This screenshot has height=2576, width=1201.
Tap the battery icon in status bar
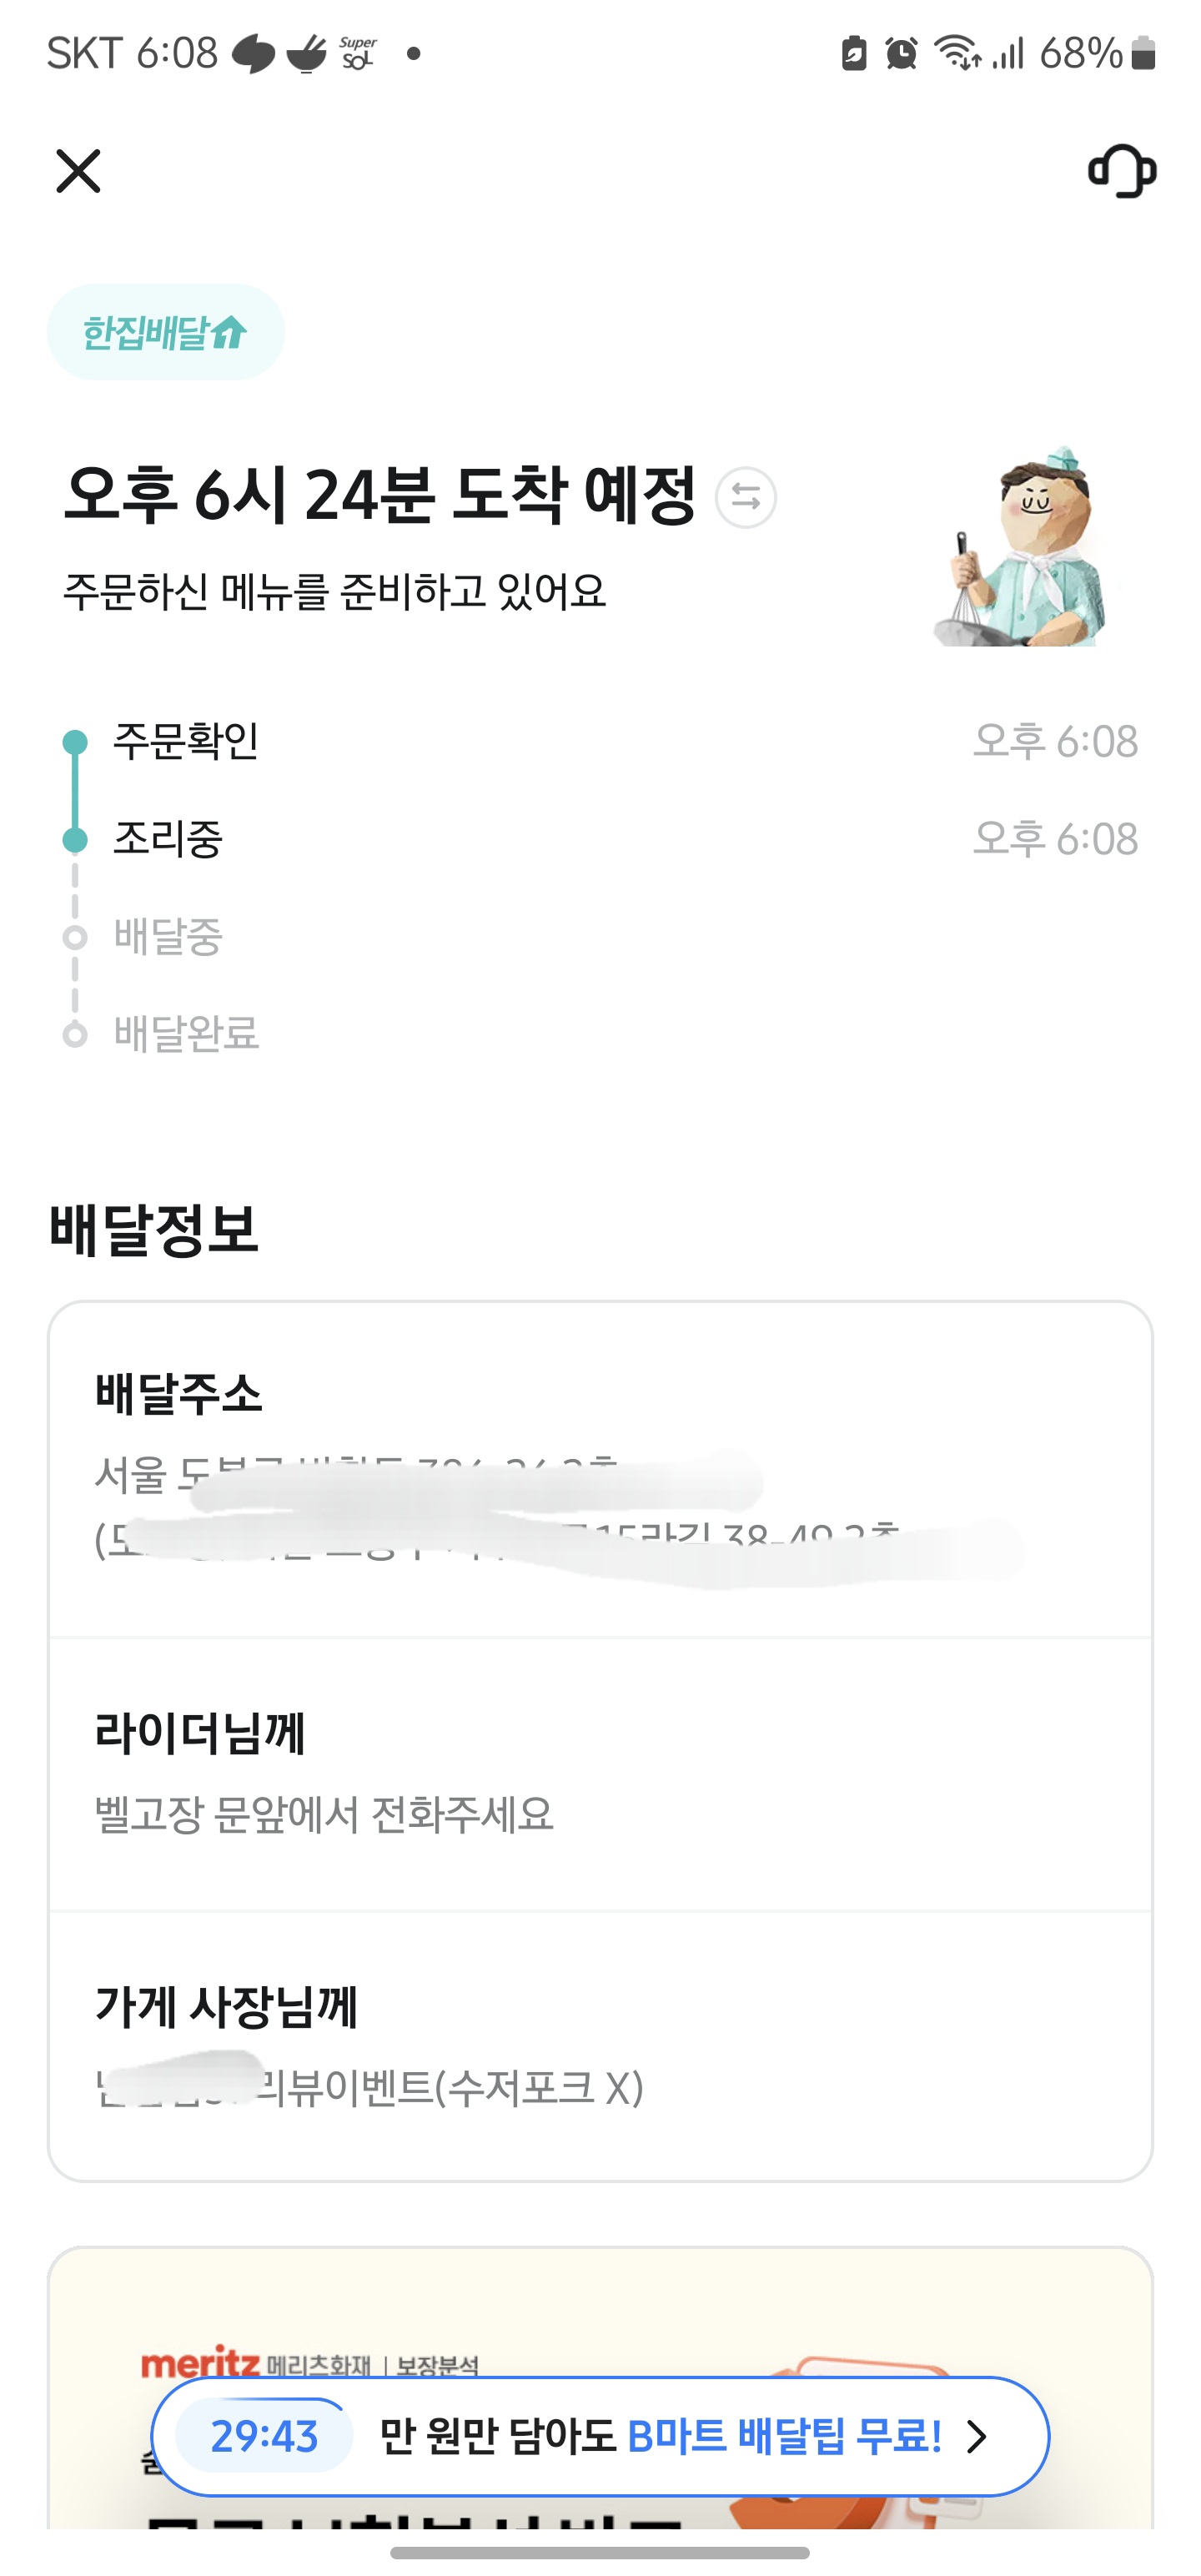pyautogui.click(x=1143, y=53)
